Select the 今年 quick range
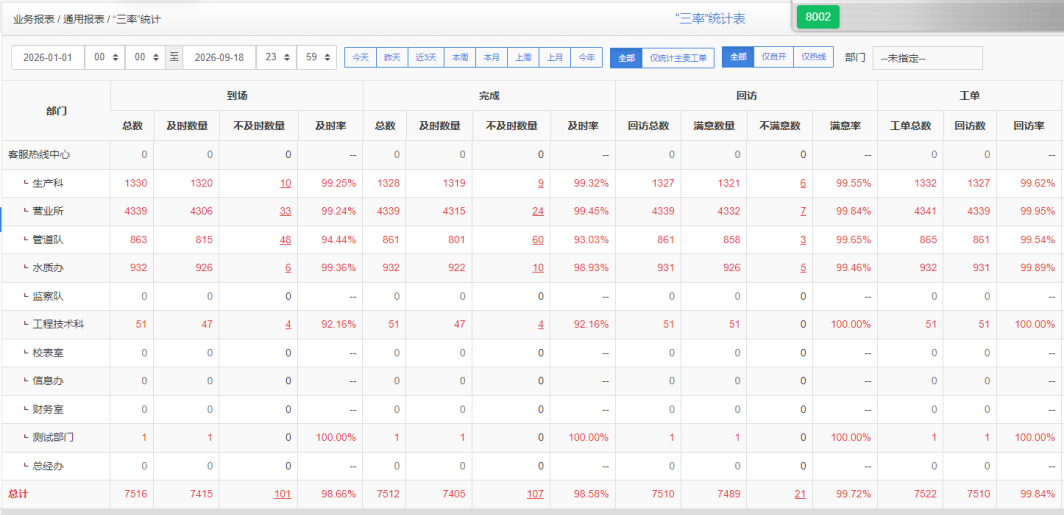Image resolution: width=1064 pixels, height=515 pixels. pos(587,58)
